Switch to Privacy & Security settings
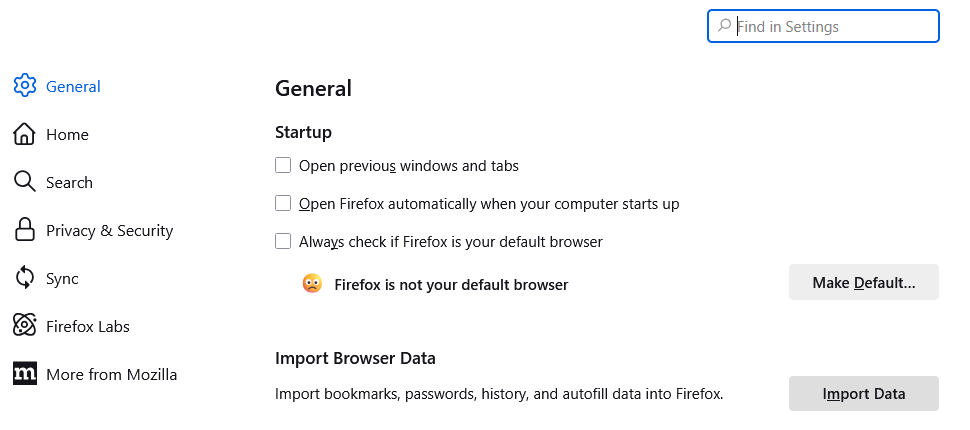970x430 pixels. coord(109,230)
